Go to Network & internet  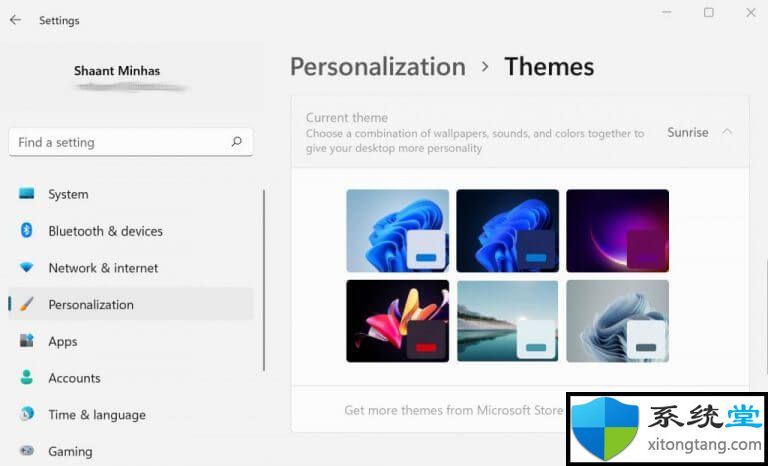point(103,268)
